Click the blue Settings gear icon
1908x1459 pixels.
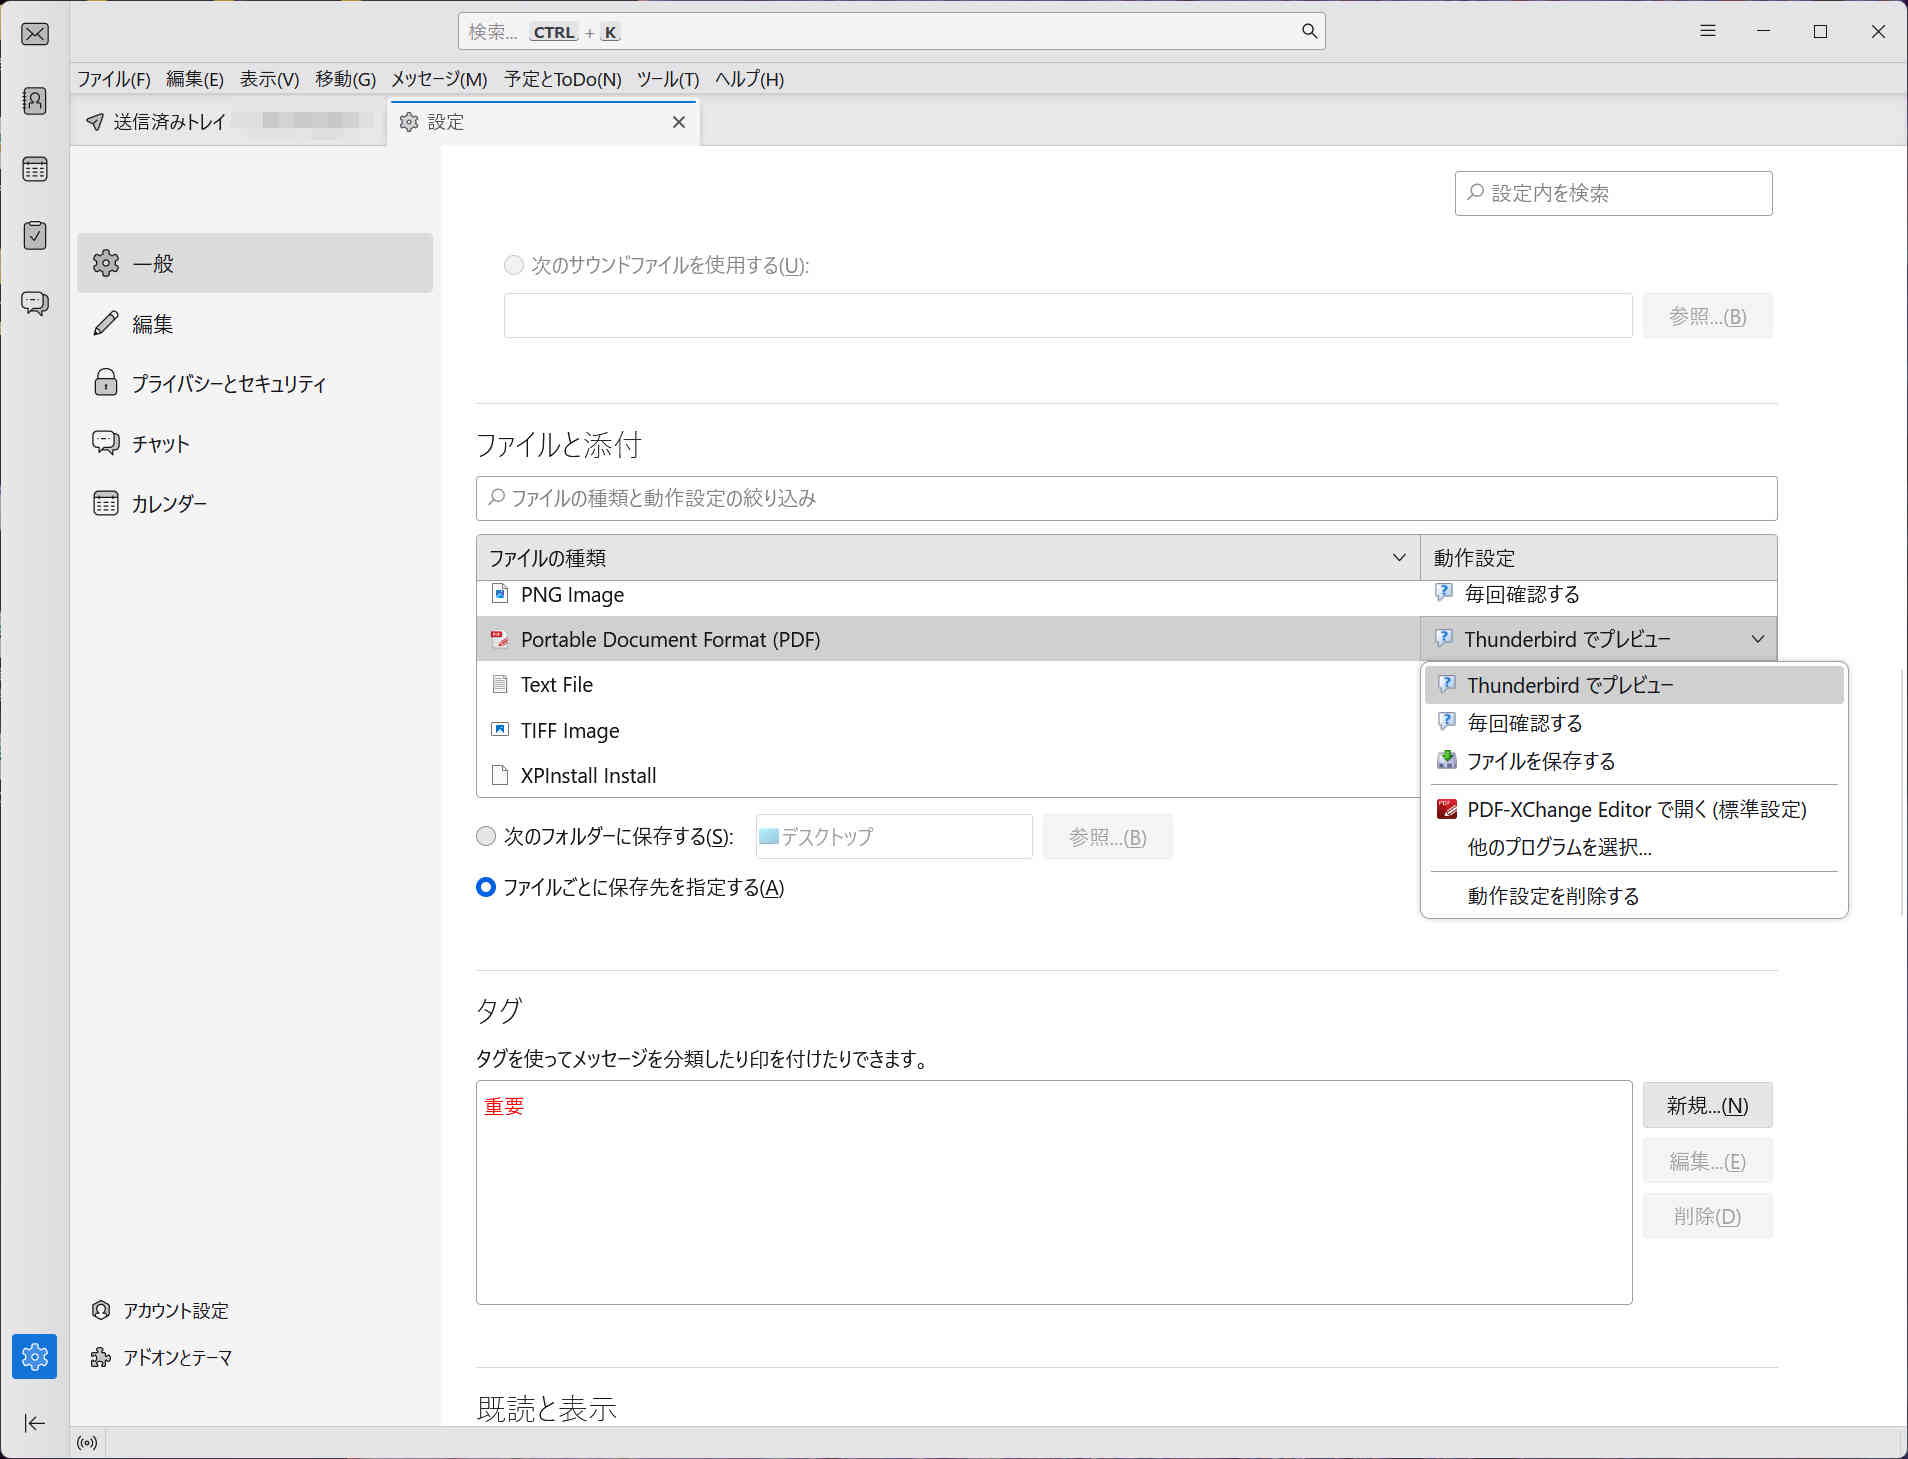click(x=35, y=1356)
